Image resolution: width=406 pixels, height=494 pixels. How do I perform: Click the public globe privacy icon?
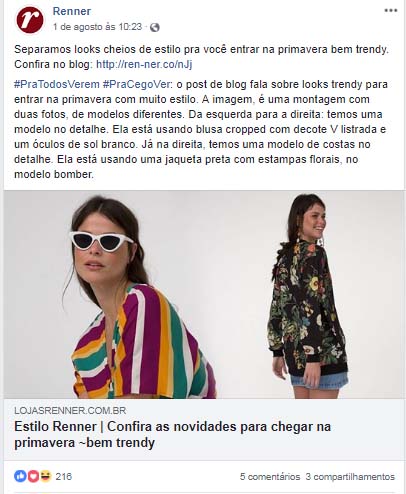154,27
